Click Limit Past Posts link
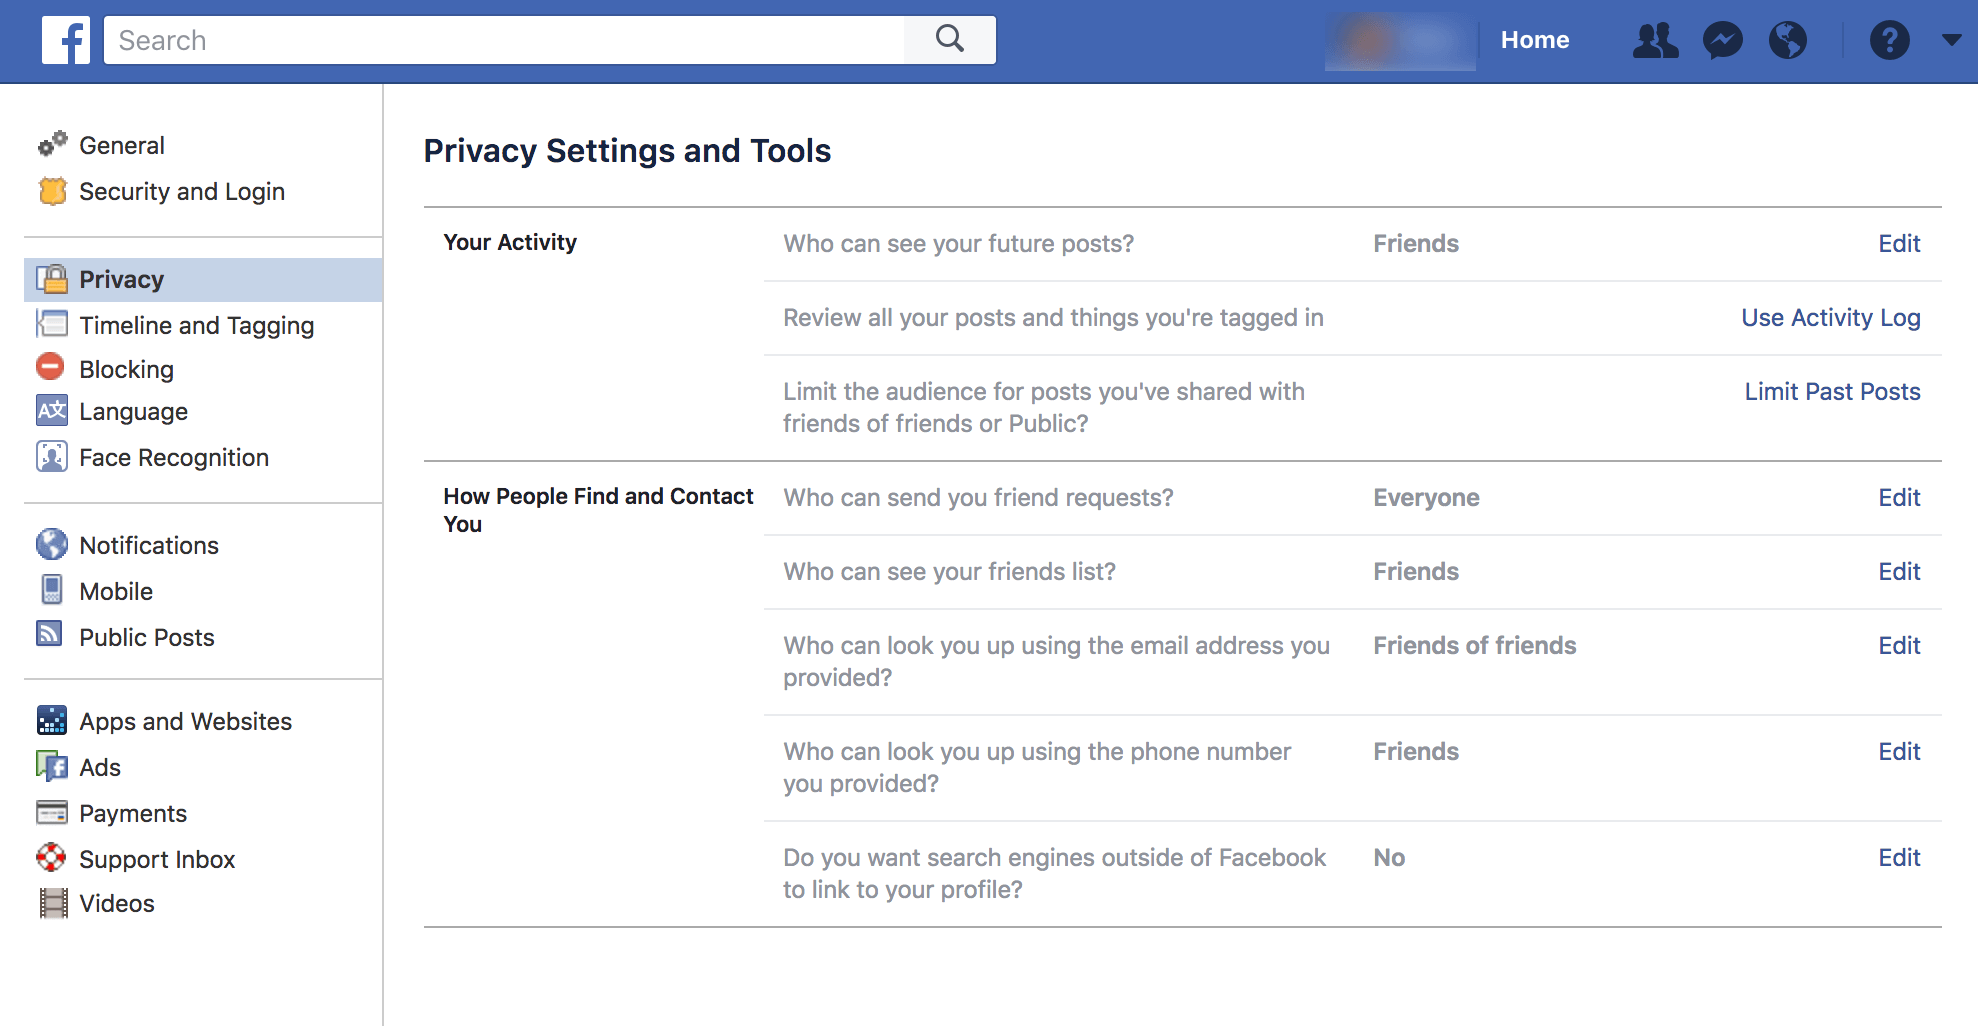 coord(1832,392)
